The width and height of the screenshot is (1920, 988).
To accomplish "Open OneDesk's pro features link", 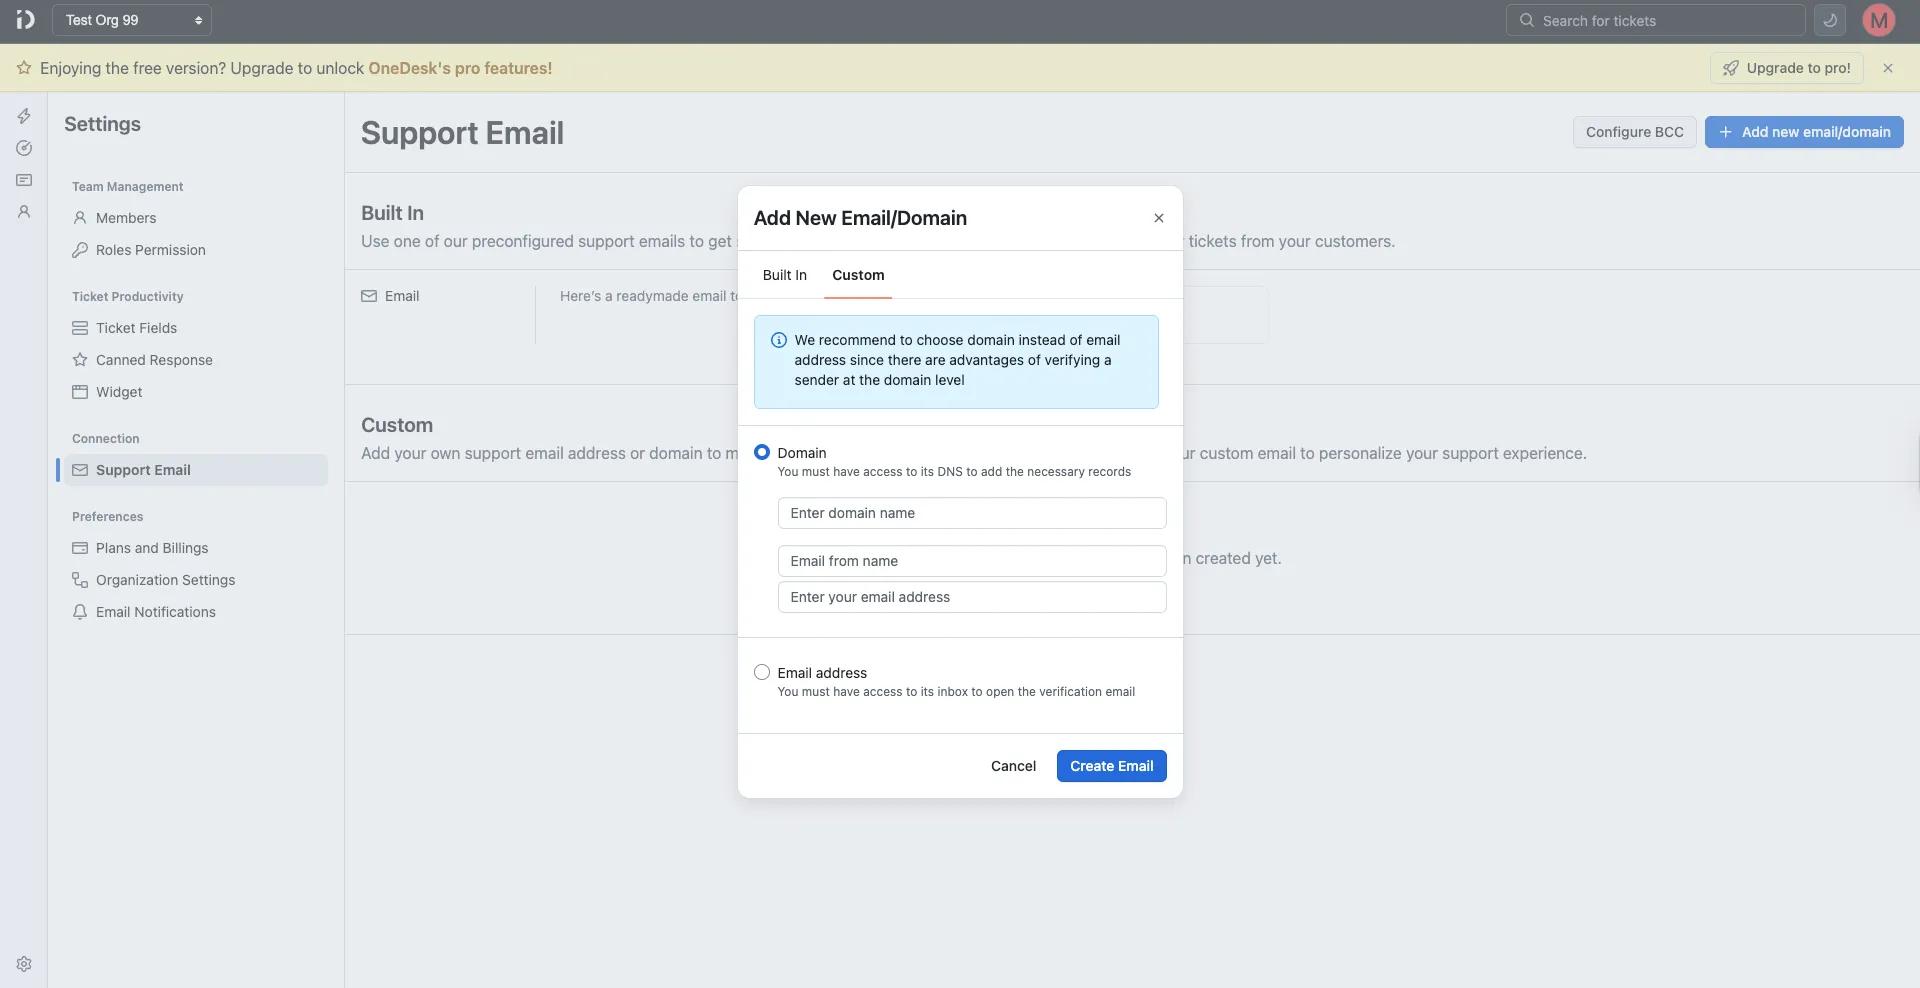I will click(x=460, y=67).
